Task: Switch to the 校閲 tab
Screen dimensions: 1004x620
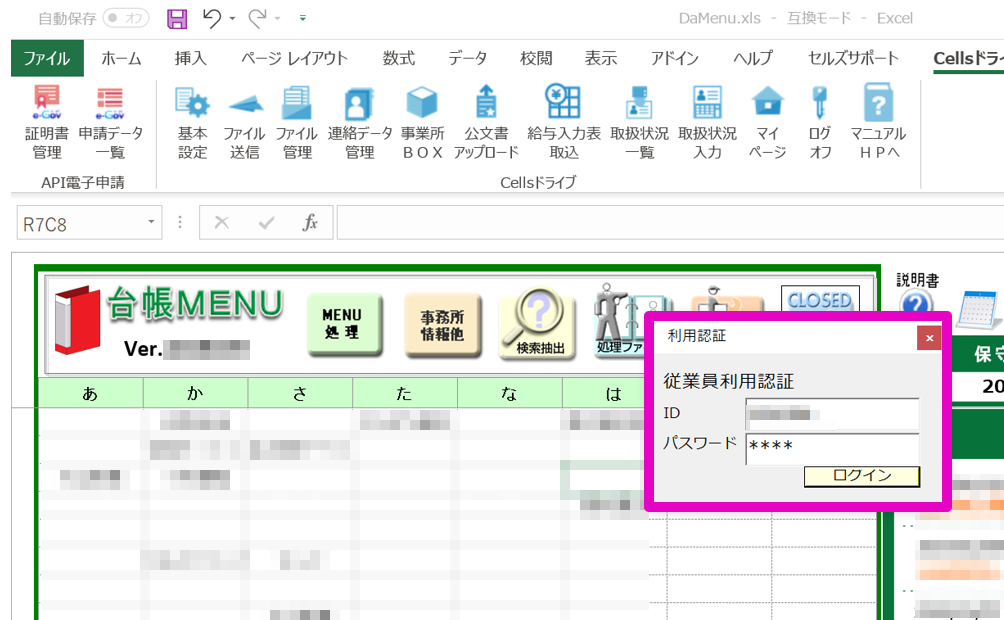Action: (536, 58)
